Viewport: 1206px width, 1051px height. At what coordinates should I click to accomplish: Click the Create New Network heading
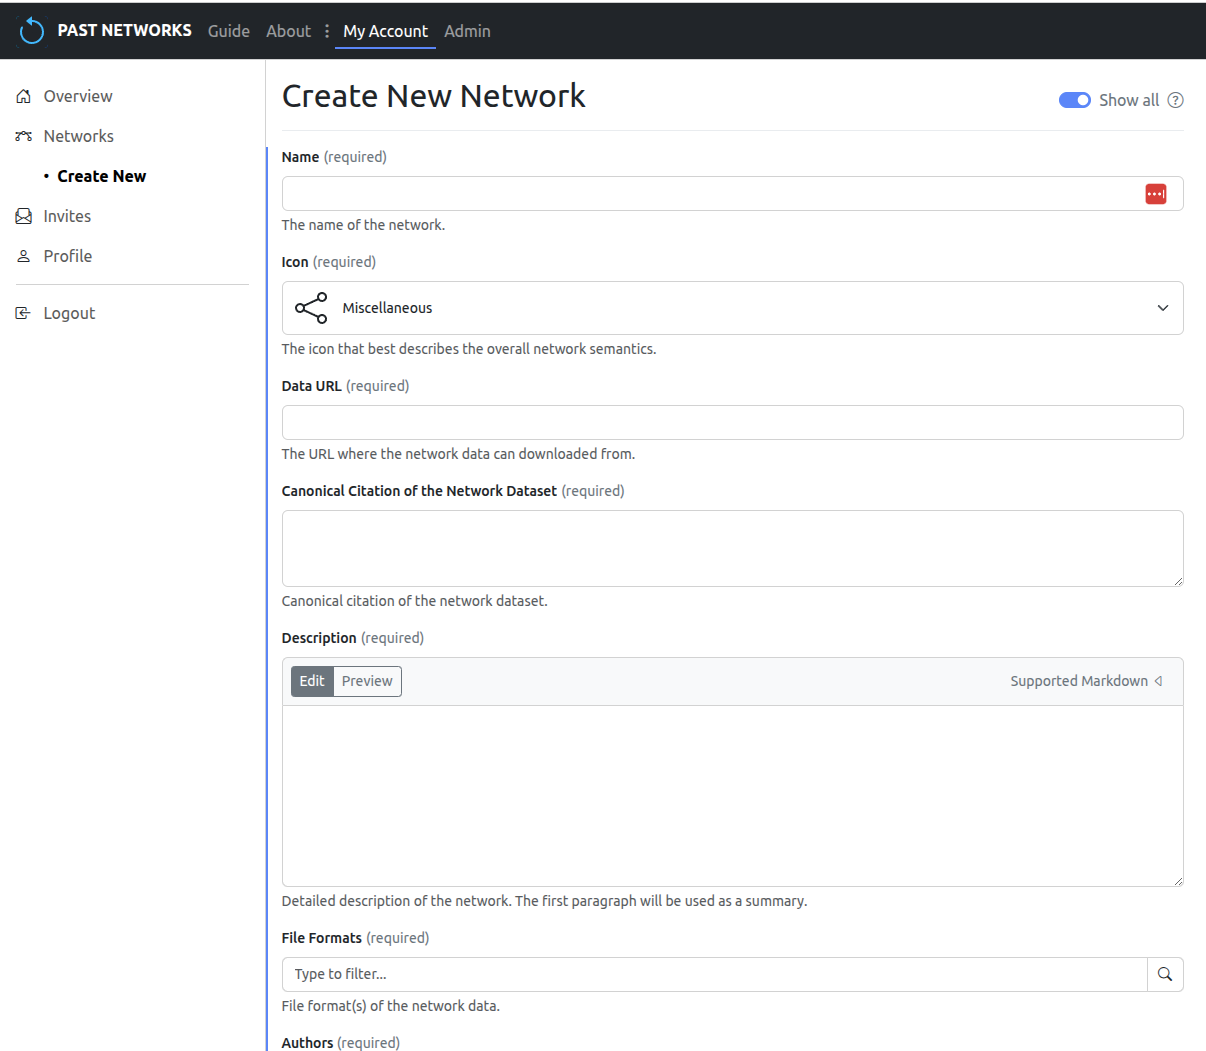(x=433, y=96)
